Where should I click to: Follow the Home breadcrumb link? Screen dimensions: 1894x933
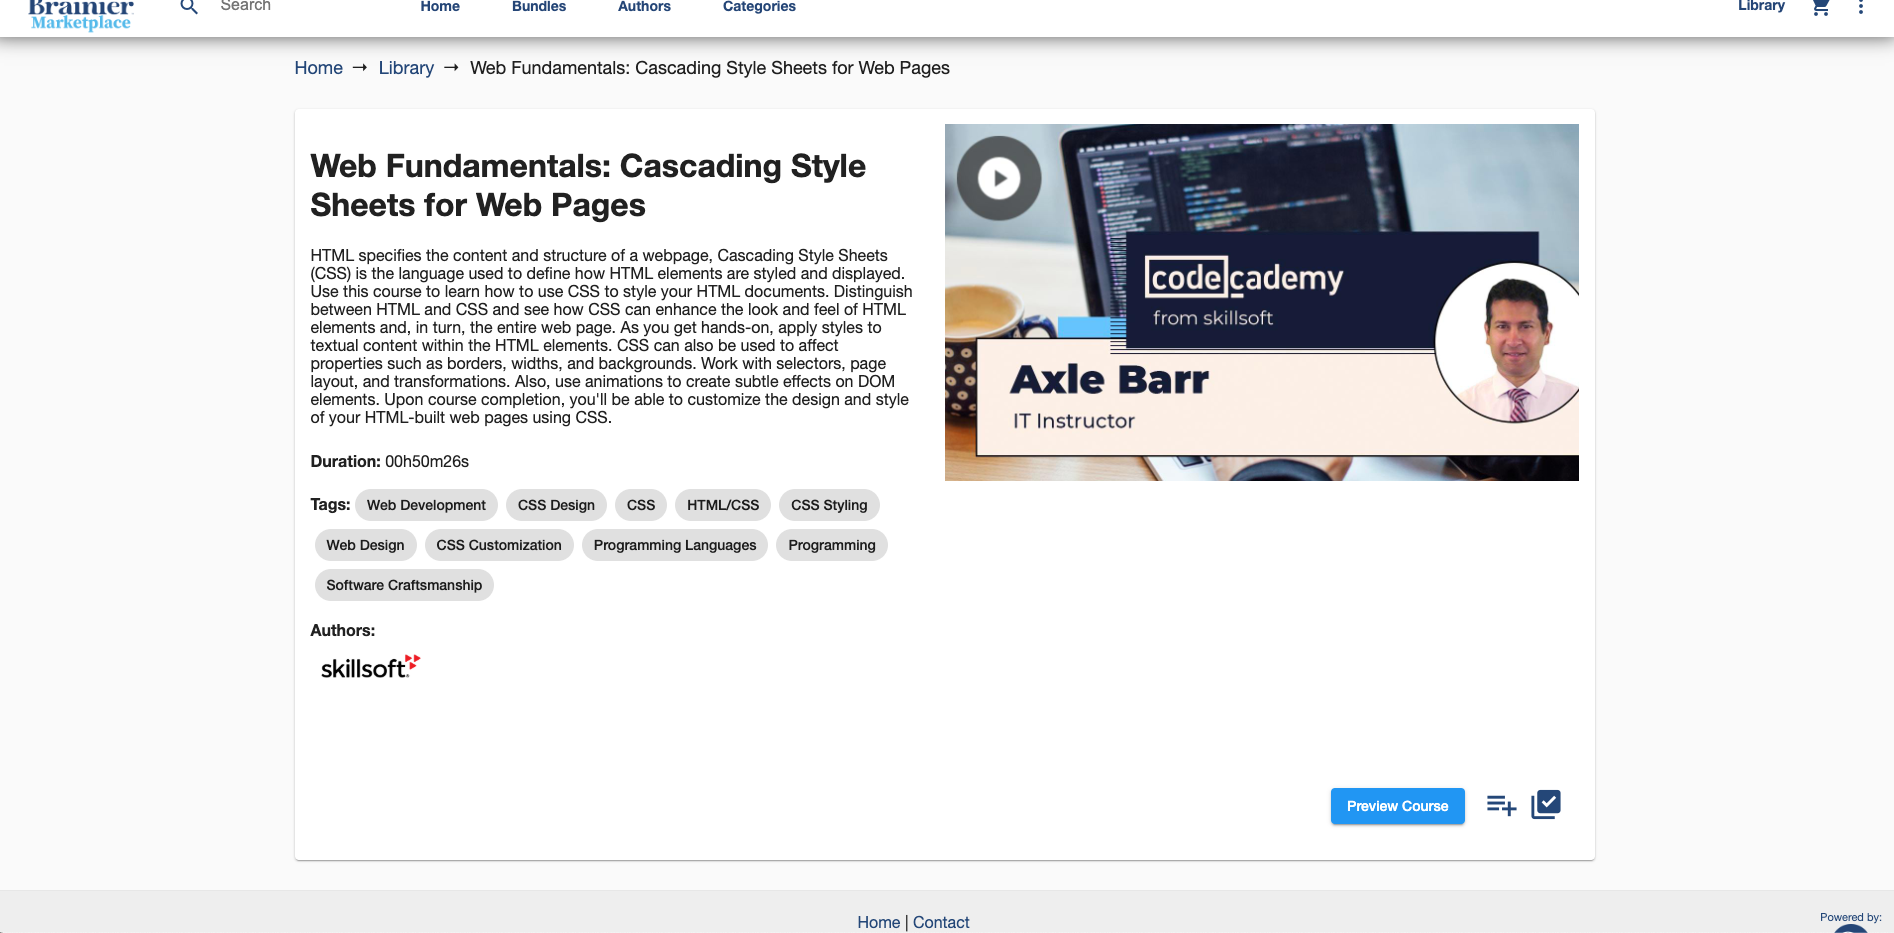pos(318,68)
